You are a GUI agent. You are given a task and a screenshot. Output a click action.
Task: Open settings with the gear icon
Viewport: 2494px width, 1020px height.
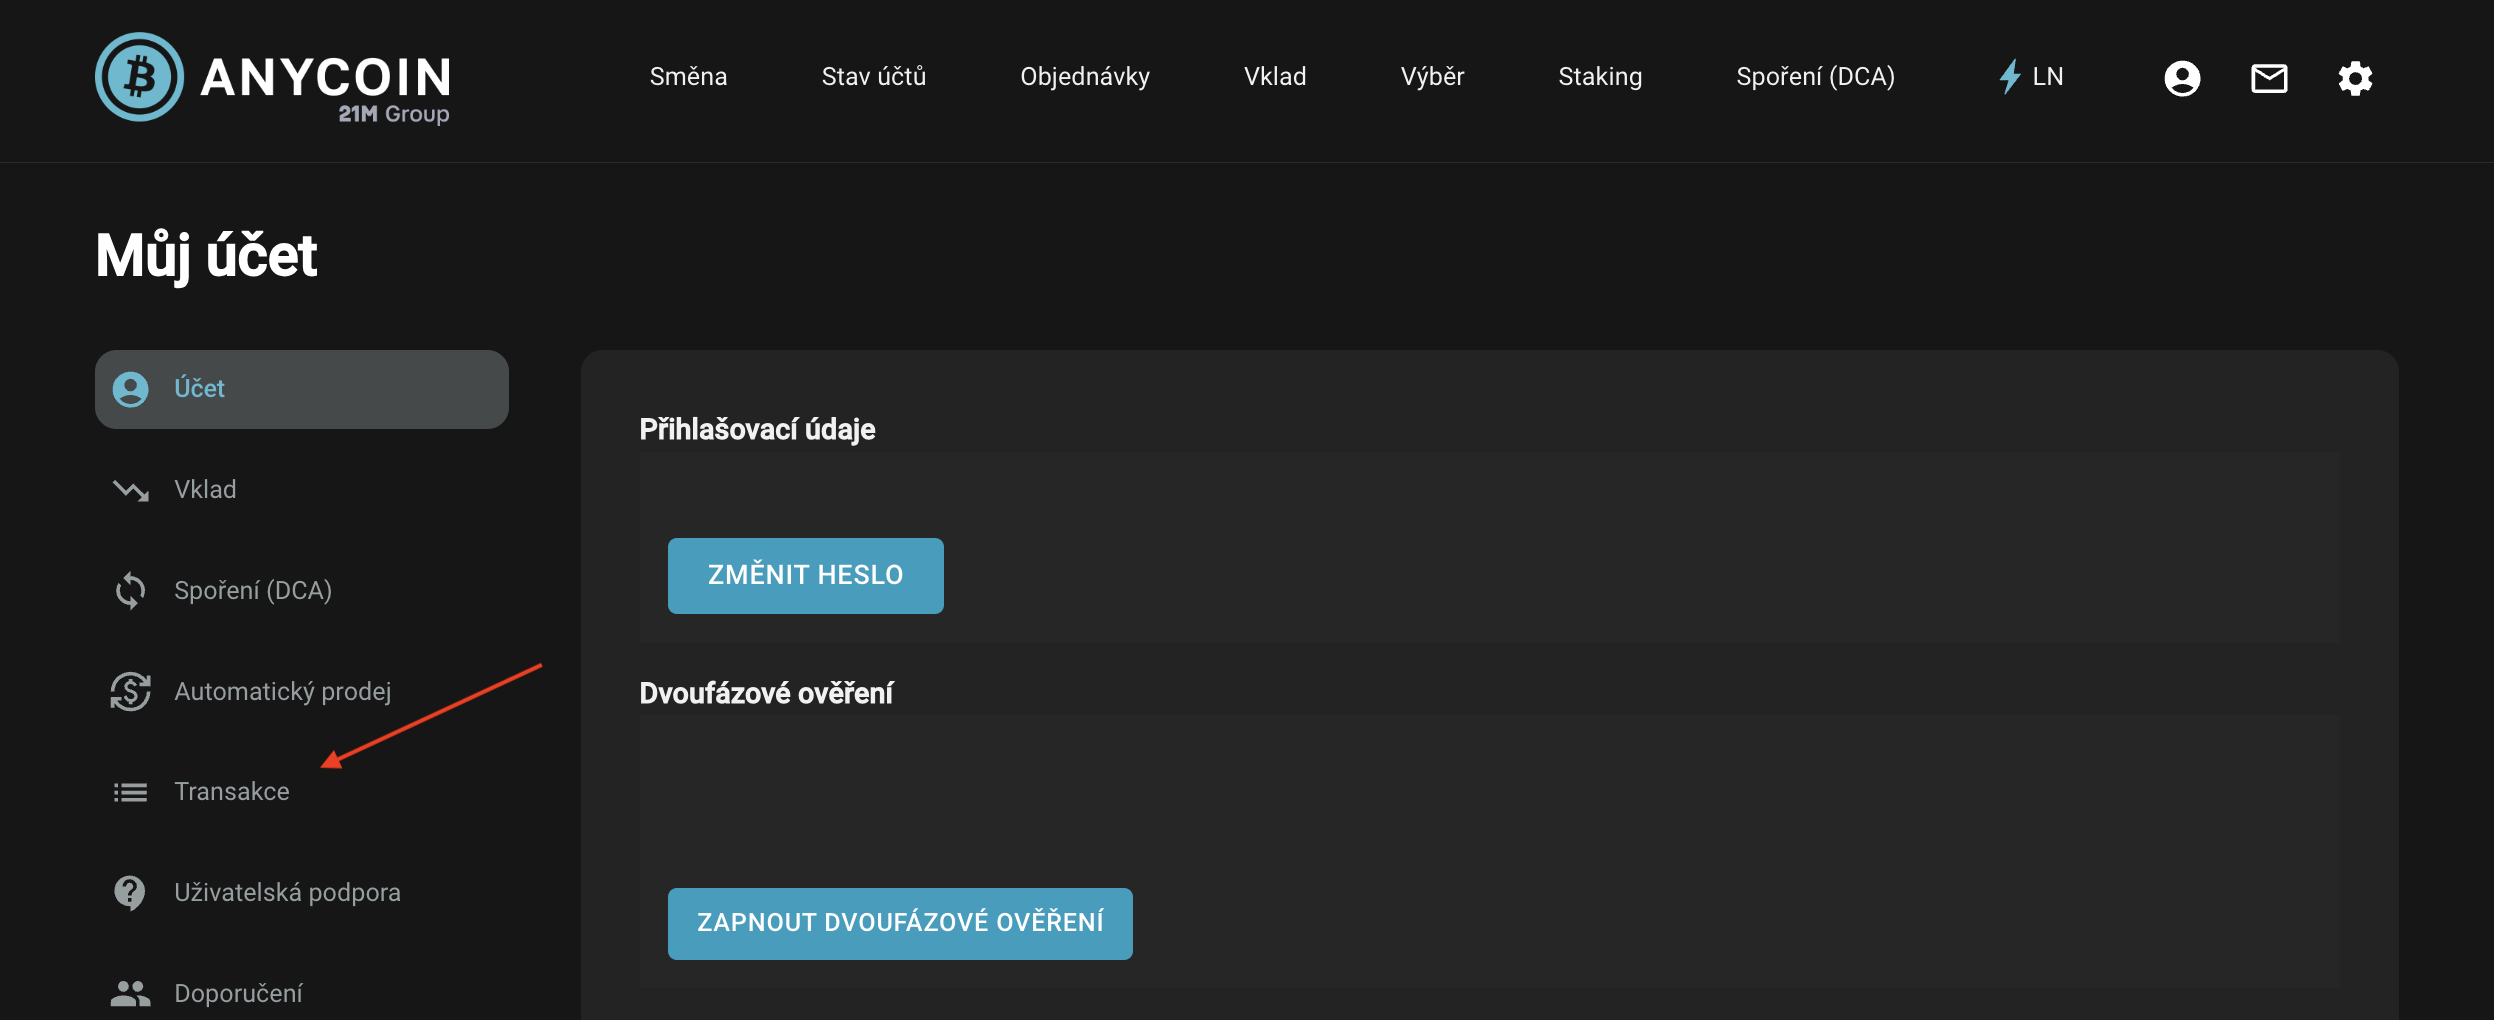point(2354,78)
